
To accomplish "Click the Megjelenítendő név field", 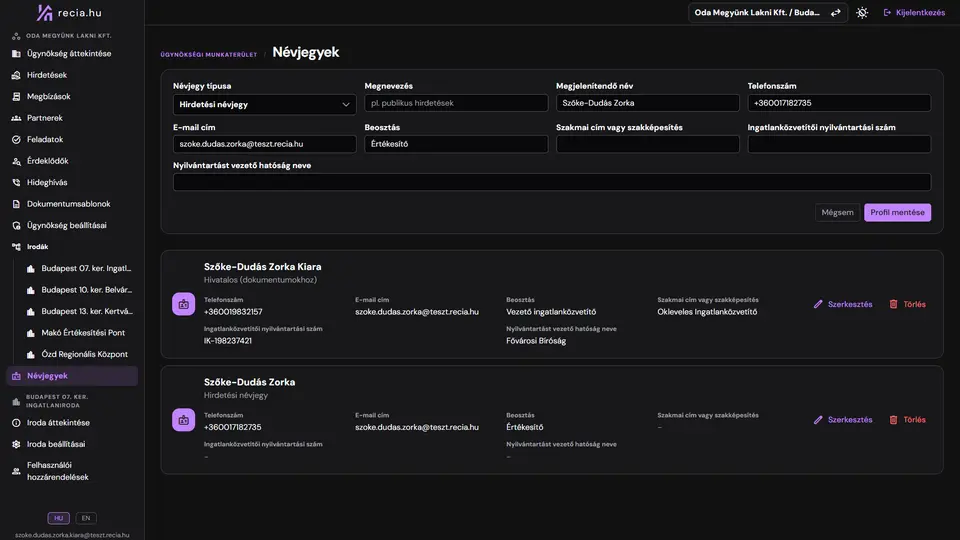I will (648, 103).
